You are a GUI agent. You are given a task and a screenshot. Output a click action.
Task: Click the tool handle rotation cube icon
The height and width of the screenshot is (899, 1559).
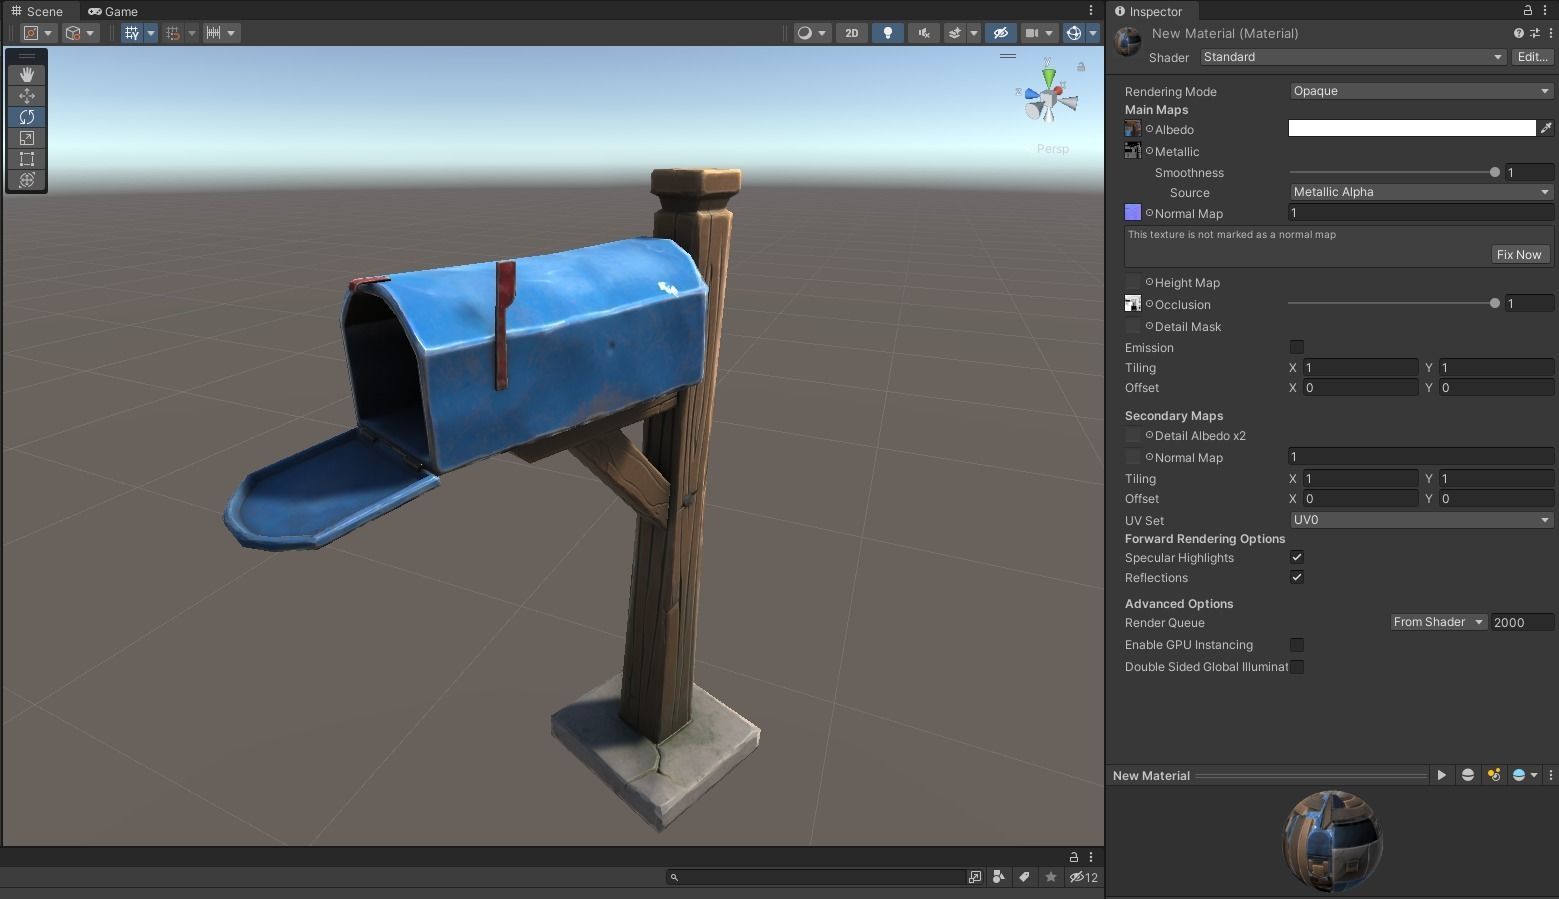(73, 33)
